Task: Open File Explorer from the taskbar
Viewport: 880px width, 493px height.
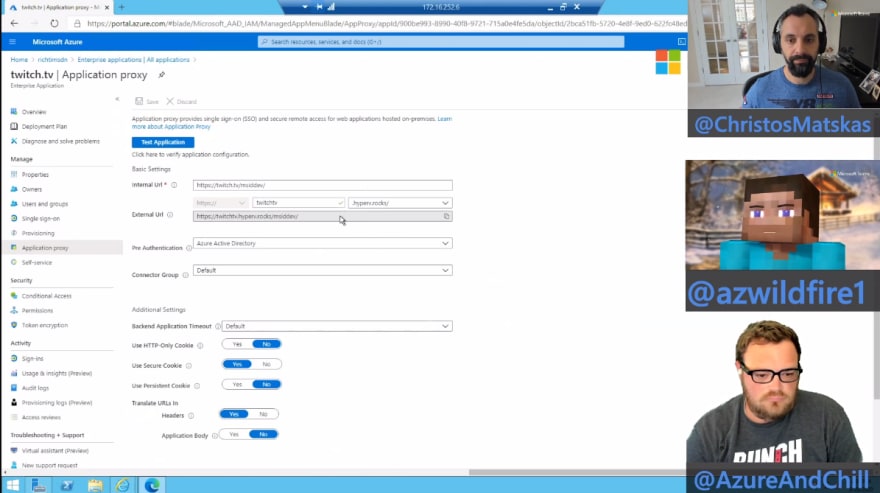Action: (95, 485)
